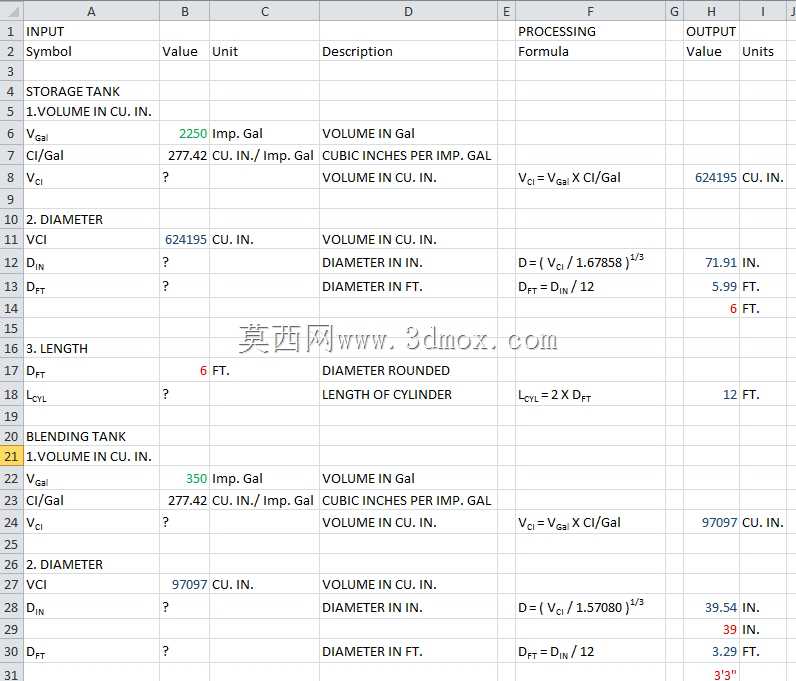Click the 39.54 output value
The image size is (796, 681).
tap(711, 607)
